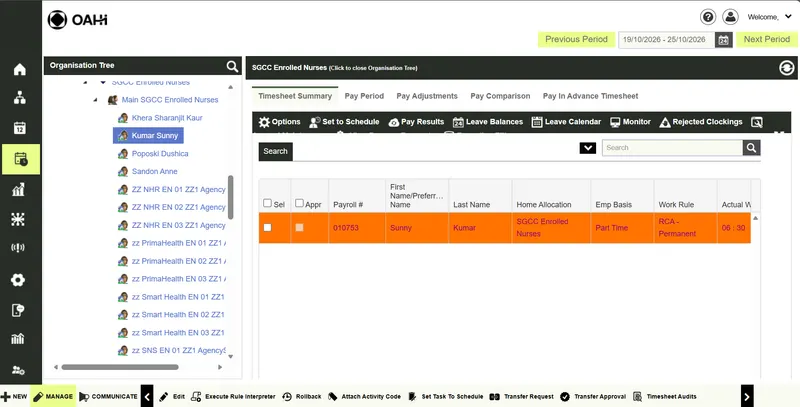Click Transfer Request
This screenshot has width=800, height=407.
pos(521,396)
